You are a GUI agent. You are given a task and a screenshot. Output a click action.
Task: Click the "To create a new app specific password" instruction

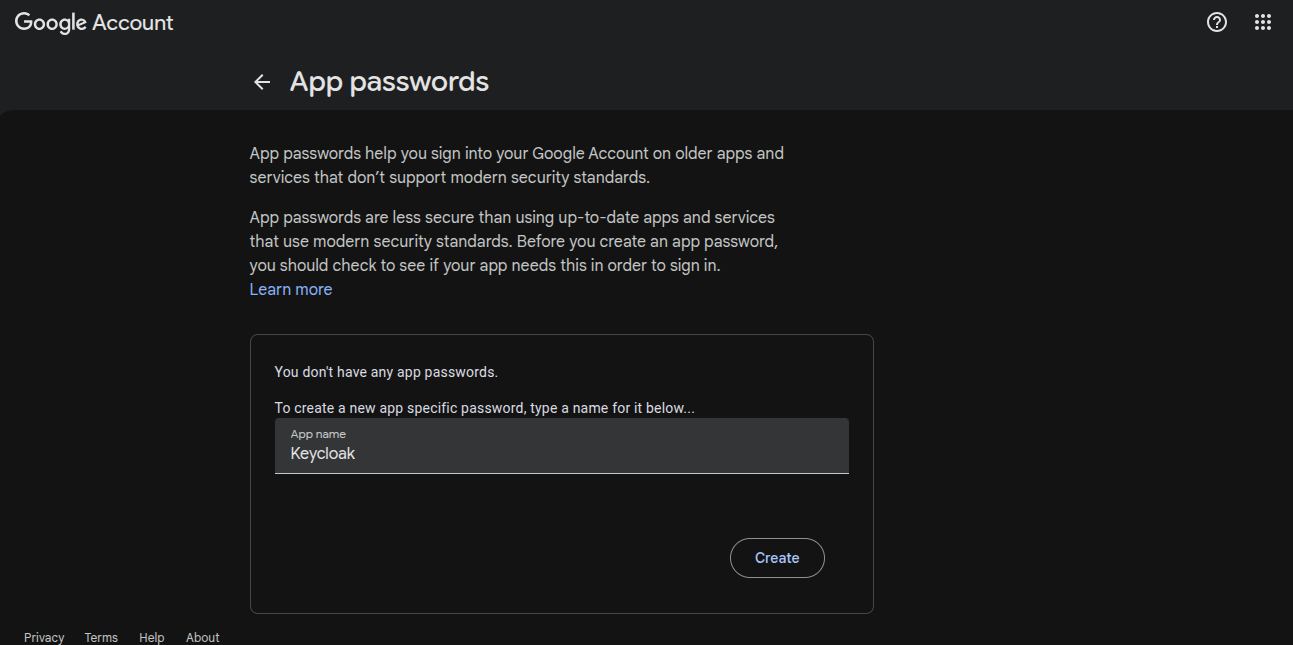tap(484, 408)
